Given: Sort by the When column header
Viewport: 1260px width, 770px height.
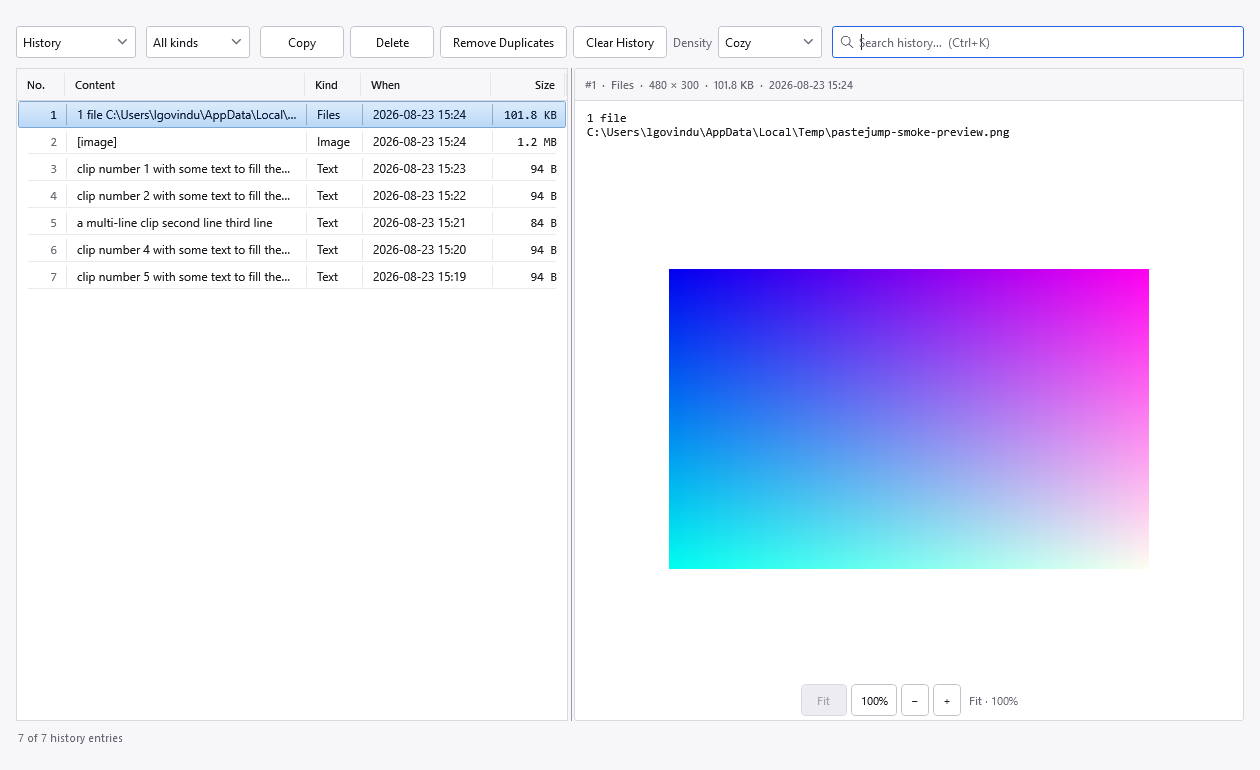Looking at the screenshot, I should [x=426, y=85].
